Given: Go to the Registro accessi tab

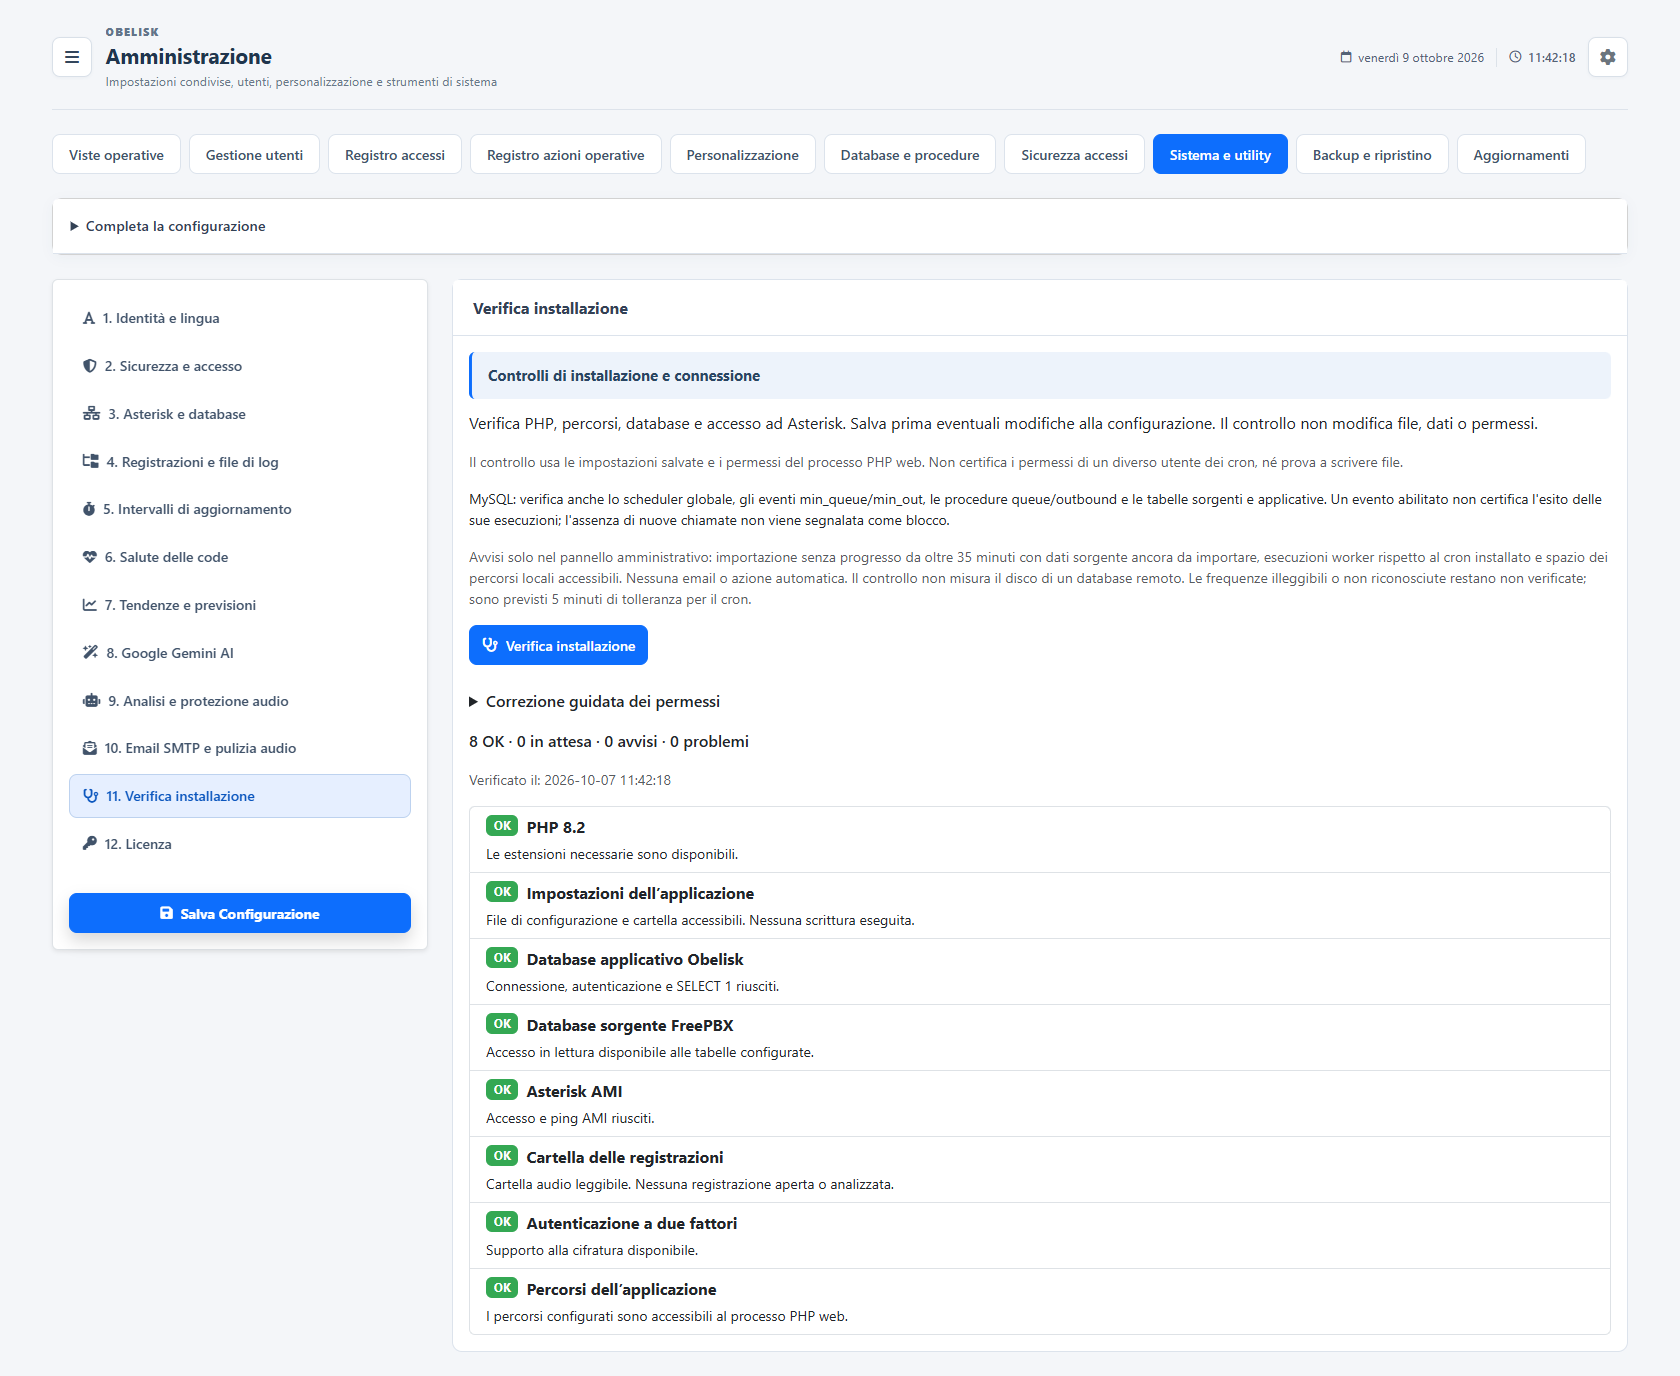Looking at the screenshot, I should click(395, 155).
